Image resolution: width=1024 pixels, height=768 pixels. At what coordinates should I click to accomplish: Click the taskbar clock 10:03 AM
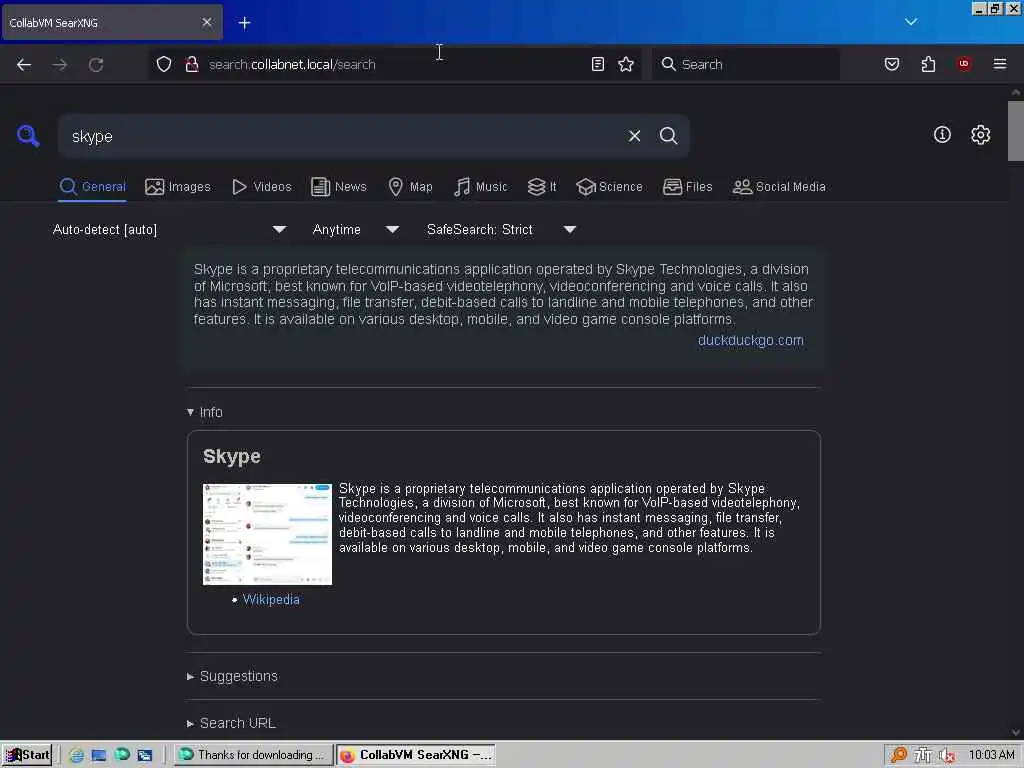click(991, 755)
